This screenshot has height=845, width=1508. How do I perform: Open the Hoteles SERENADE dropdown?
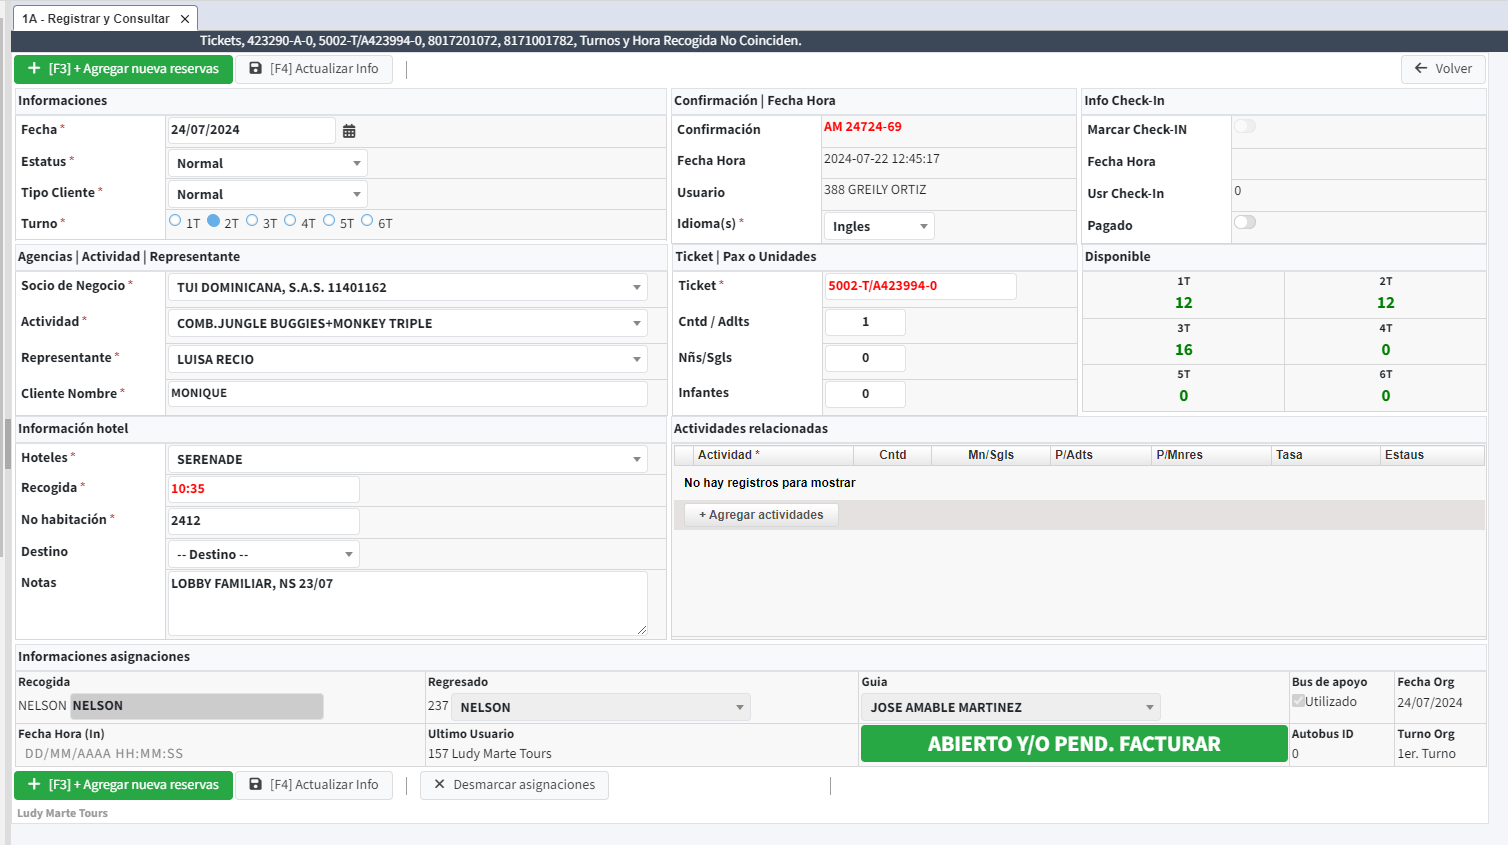(x=407, y=459)
